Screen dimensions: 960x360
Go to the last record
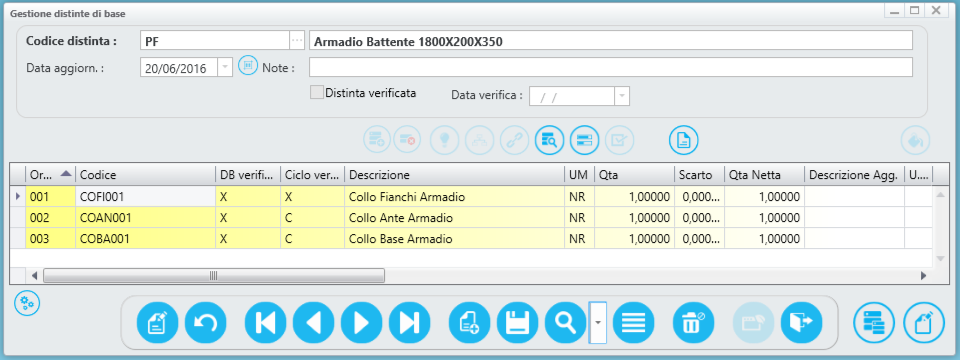[410, 323]
